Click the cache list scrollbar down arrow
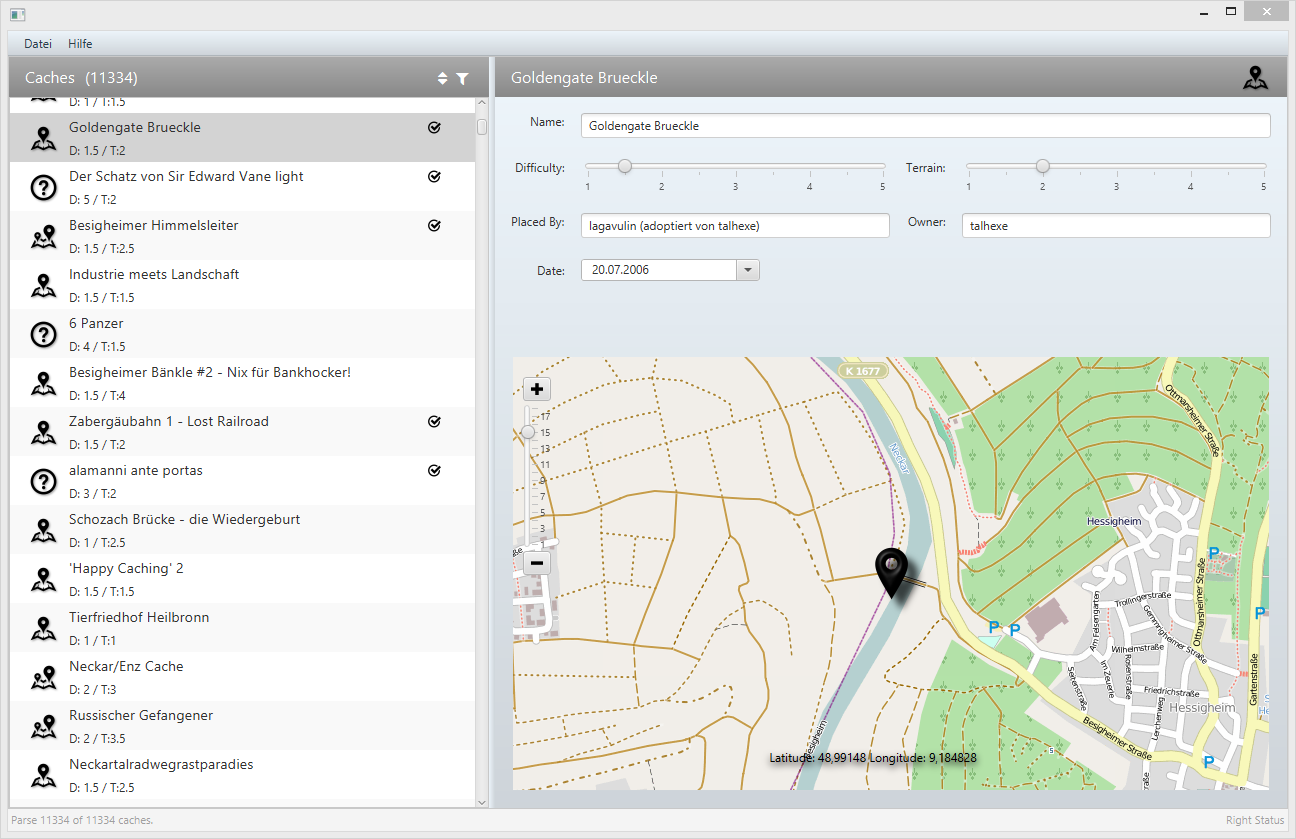 coord(482,801)
